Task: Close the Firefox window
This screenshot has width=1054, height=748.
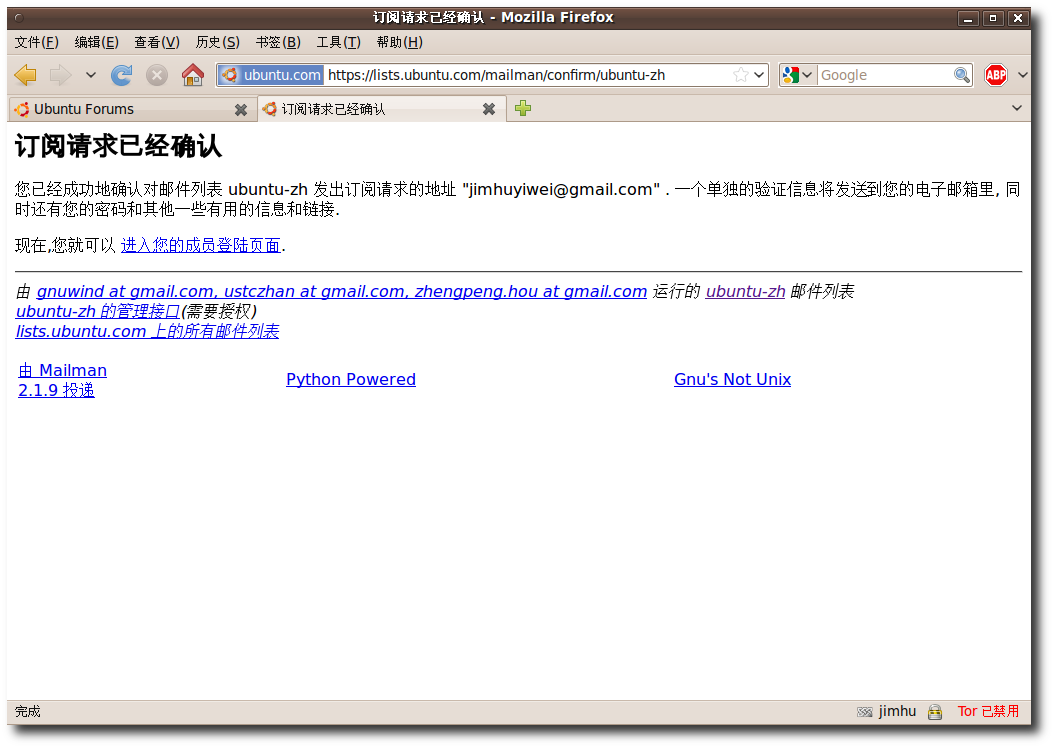Action: point(1018,18)
